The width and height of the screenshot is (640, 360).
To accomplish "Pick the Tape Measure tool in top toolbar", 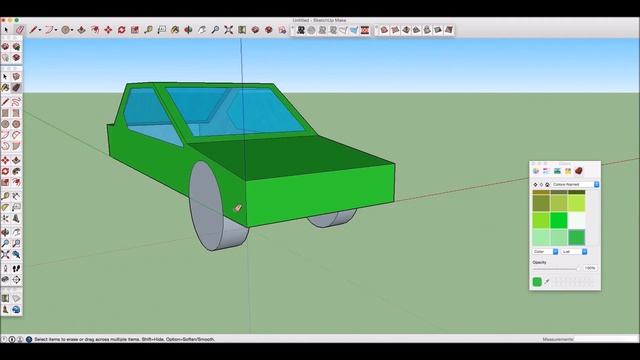I will (148, 30).
